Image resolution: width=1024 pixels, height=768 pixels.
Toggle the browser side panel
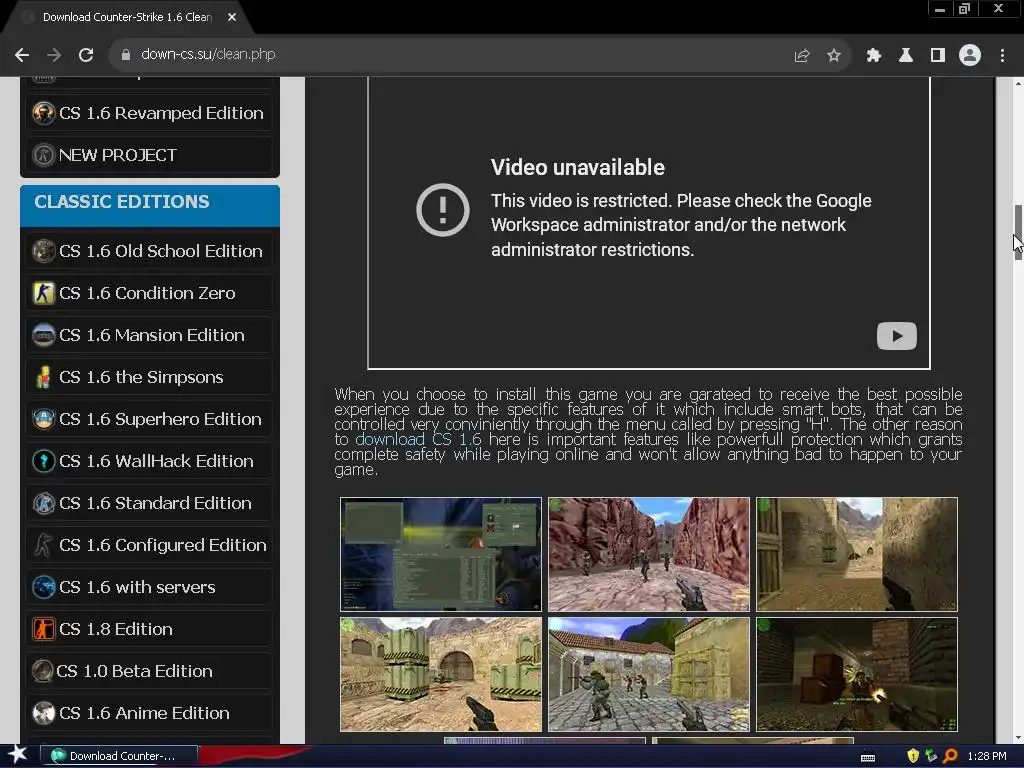coord(937,56)
